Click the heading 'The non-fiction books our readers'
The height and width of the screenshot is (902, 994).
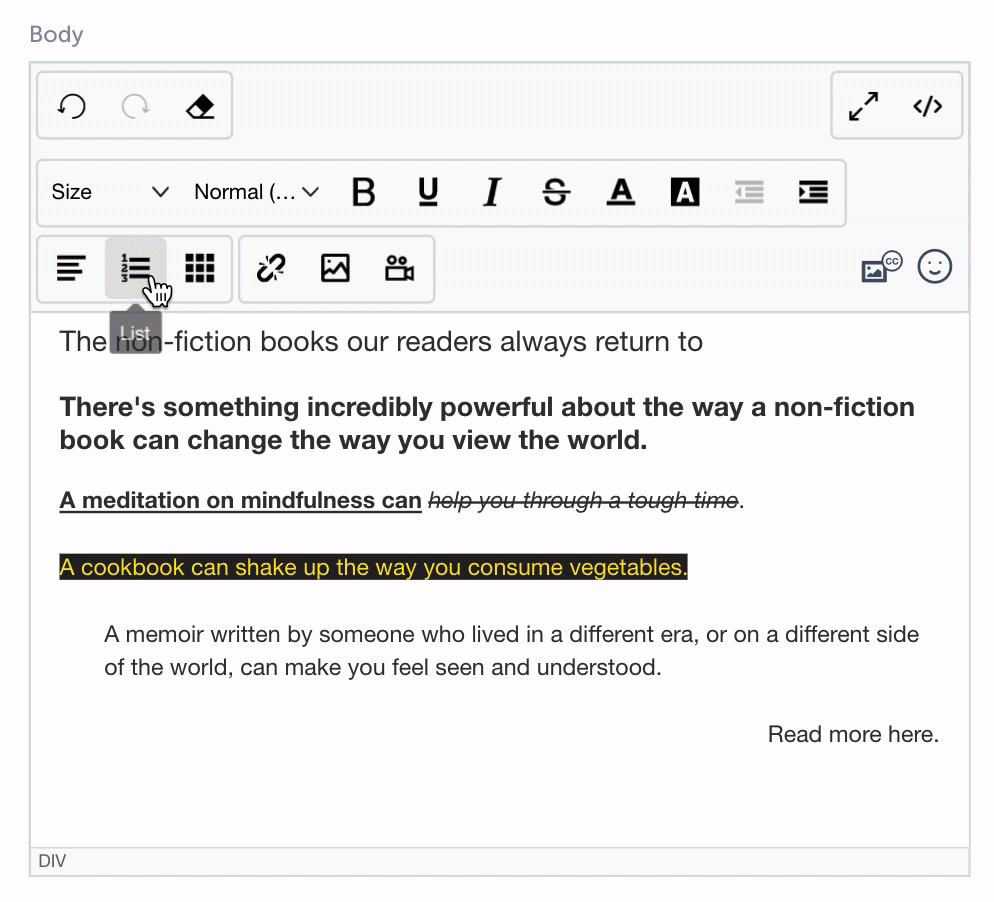coord(381,342)
